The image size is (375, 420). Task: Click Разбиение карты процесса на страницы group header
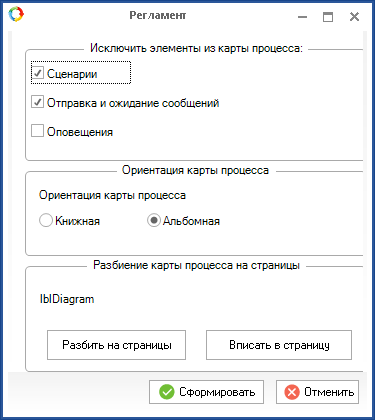pyautogui.click(x=196, y=265)
